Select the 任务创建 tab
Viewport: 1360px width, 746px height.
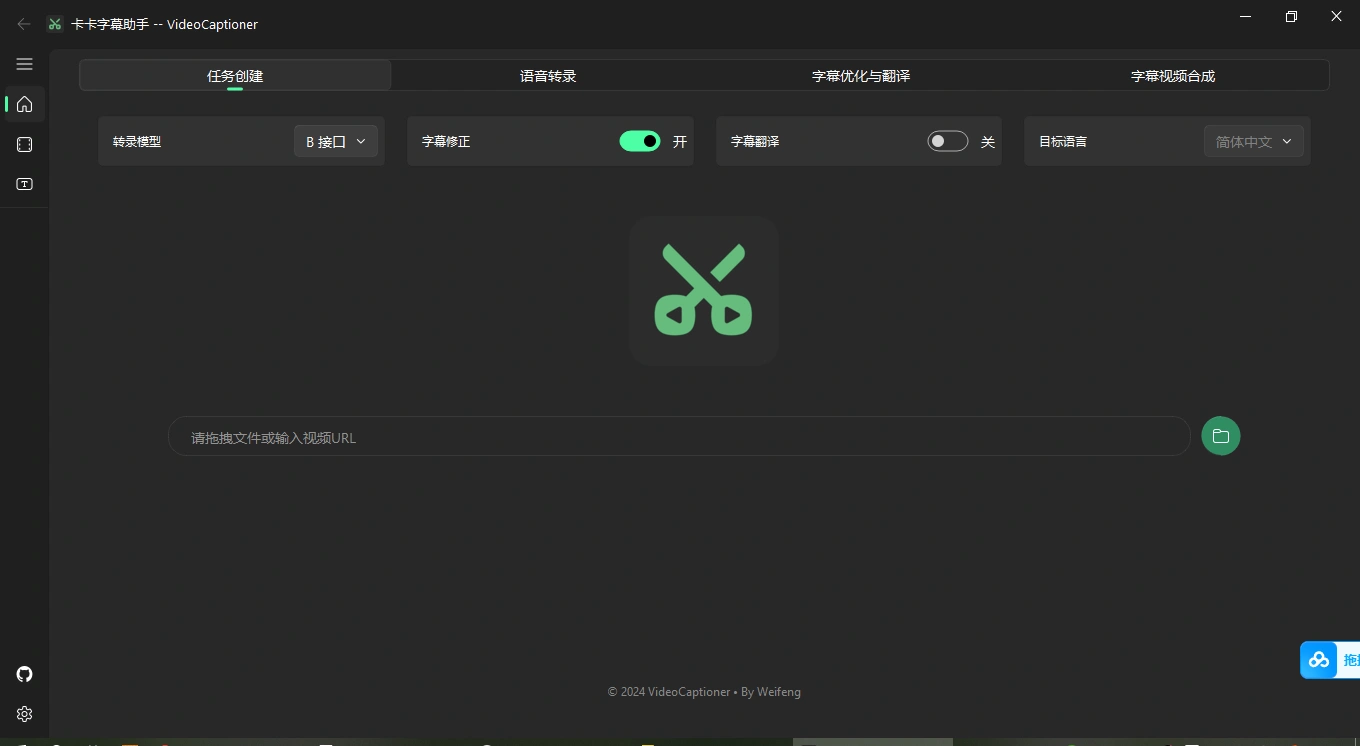point(235,76)
